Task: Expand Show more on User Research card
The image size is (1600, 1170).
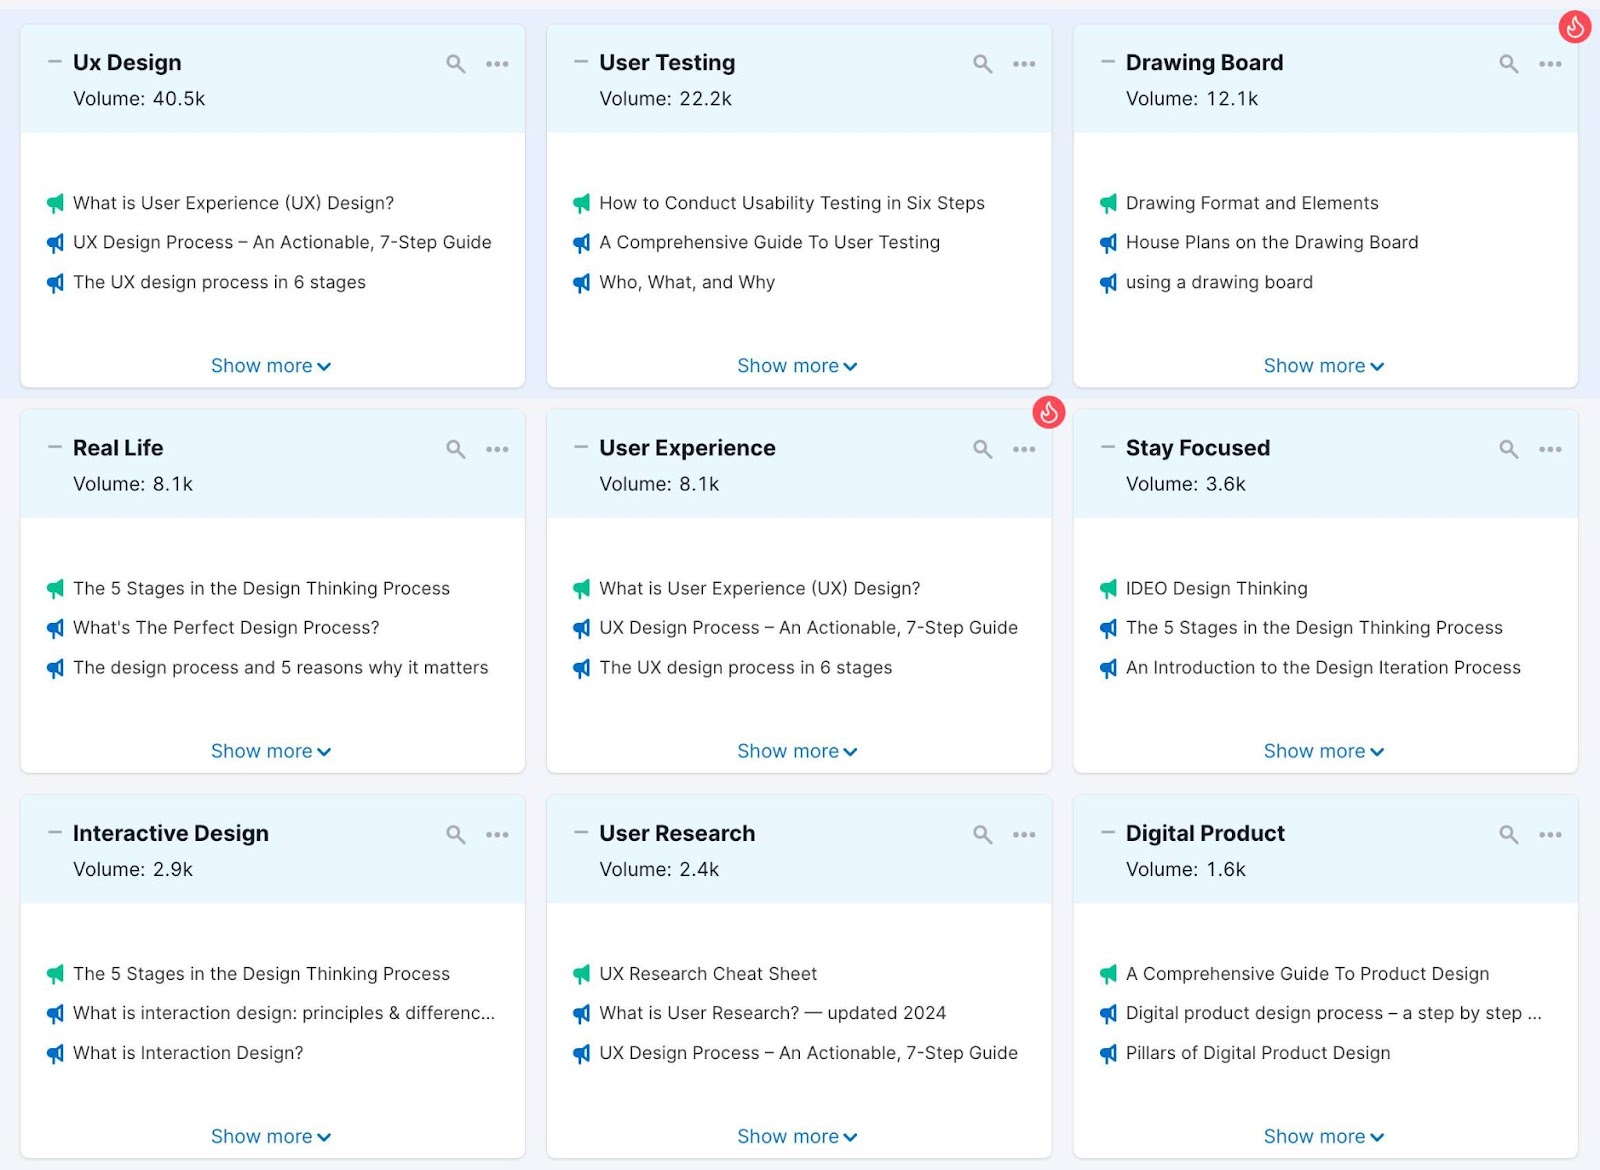Action: pos(797,1137)
